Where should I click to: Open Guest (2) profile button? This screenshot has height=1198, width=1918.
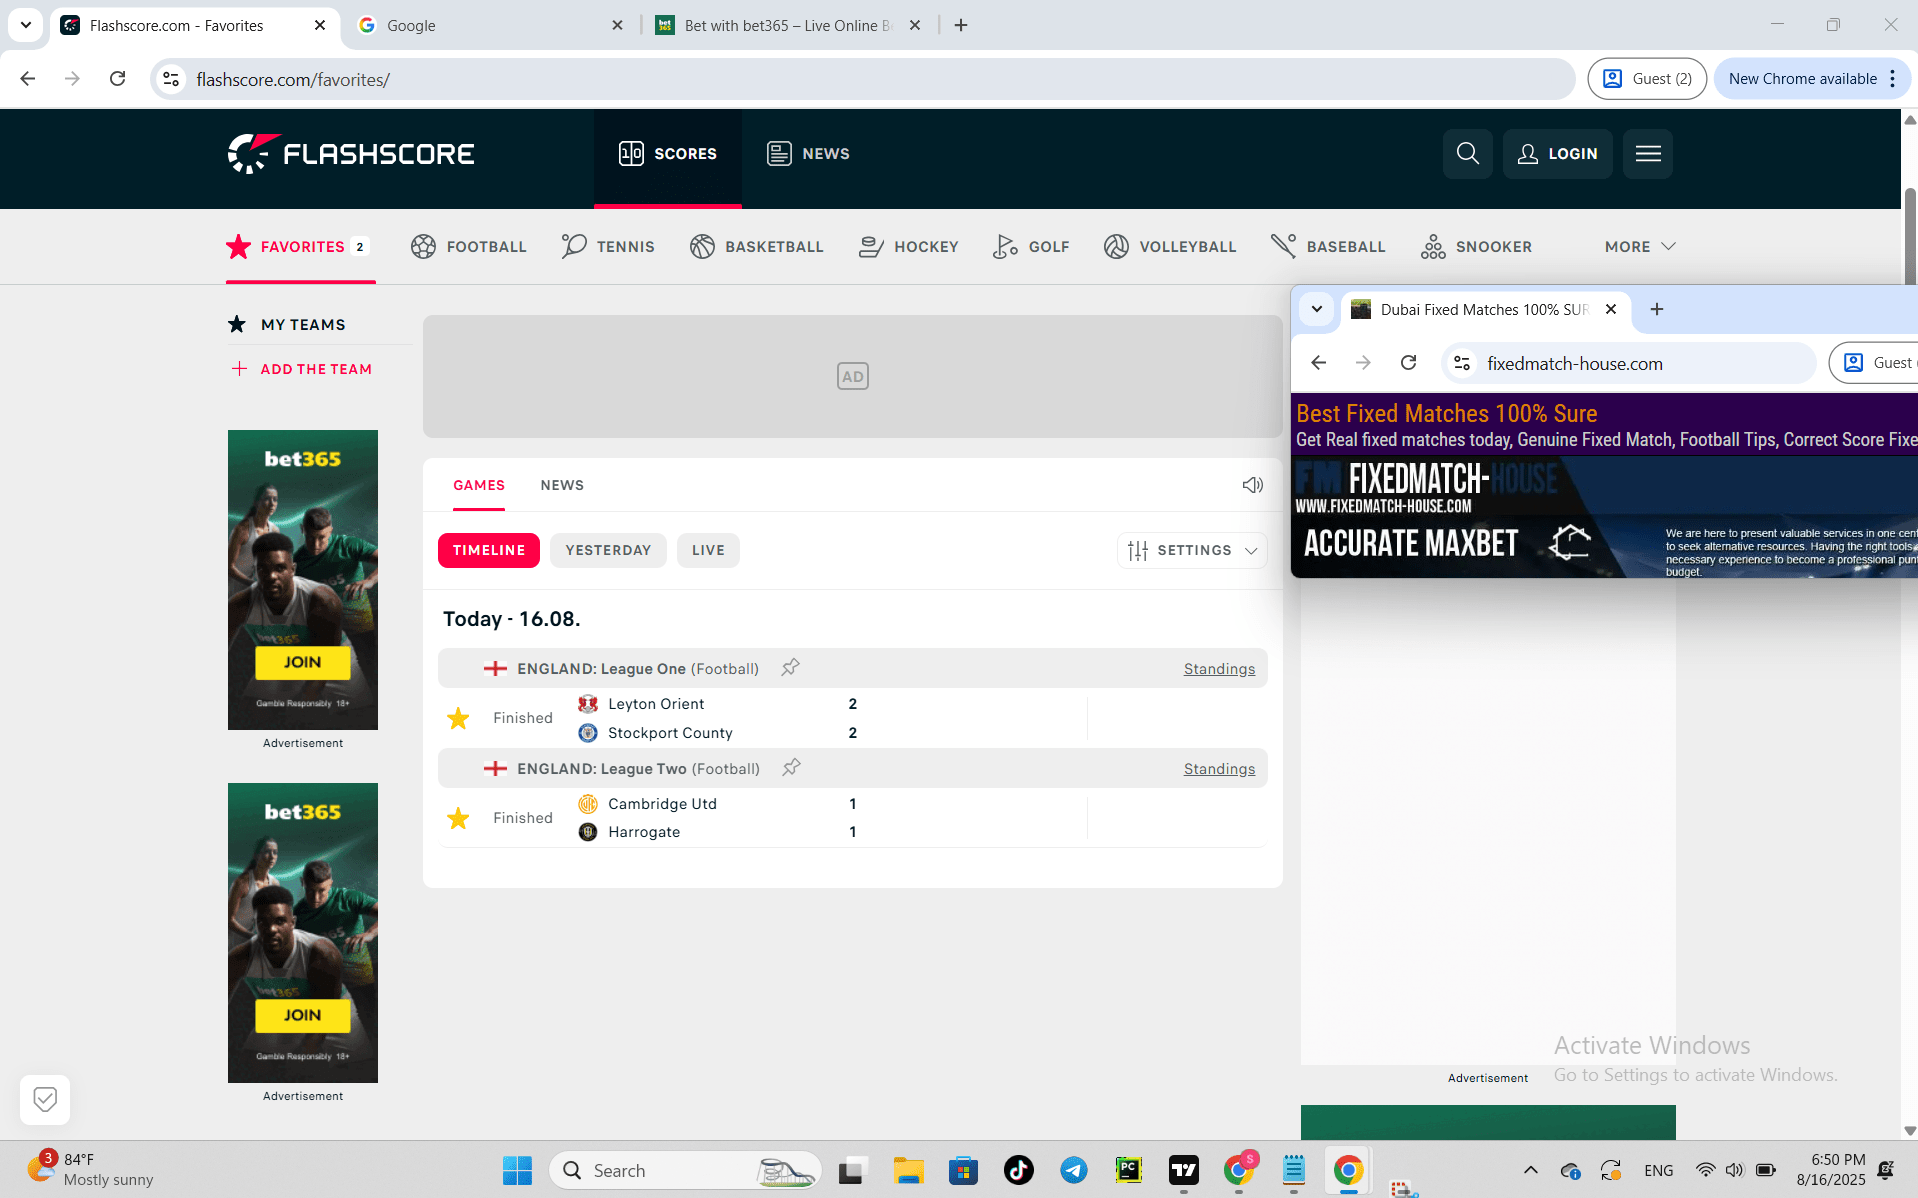[x=1647, y=79]
